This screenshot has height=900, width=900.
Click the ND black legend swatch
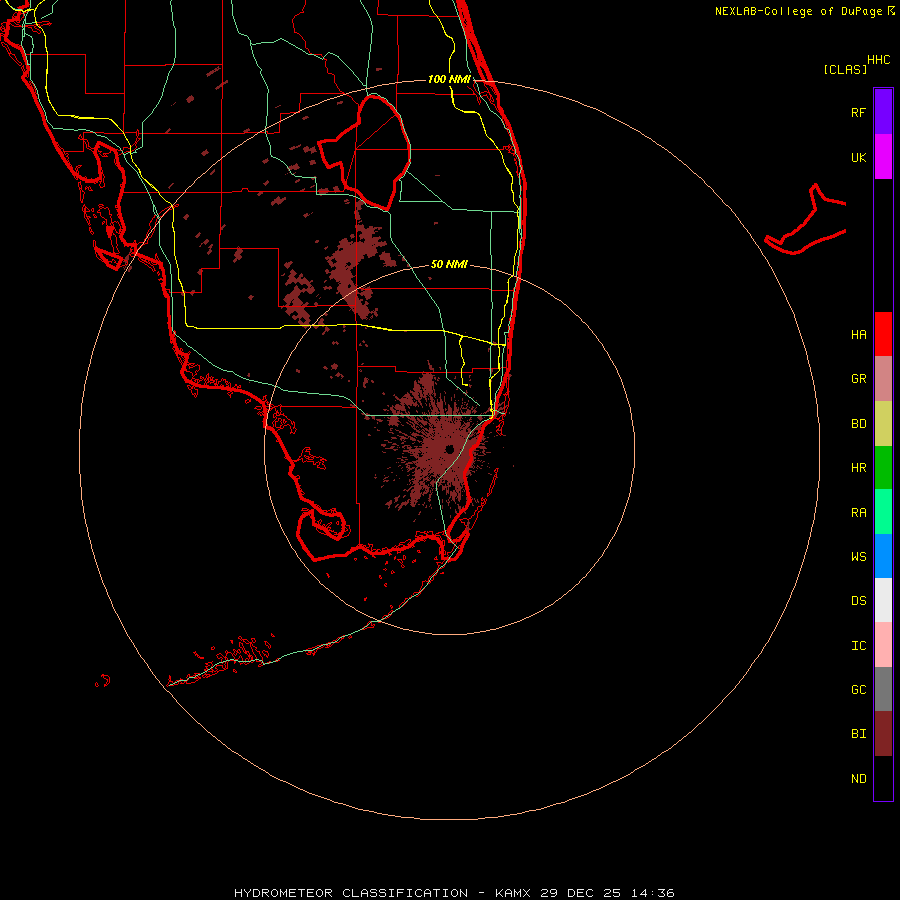coord(883,778)
